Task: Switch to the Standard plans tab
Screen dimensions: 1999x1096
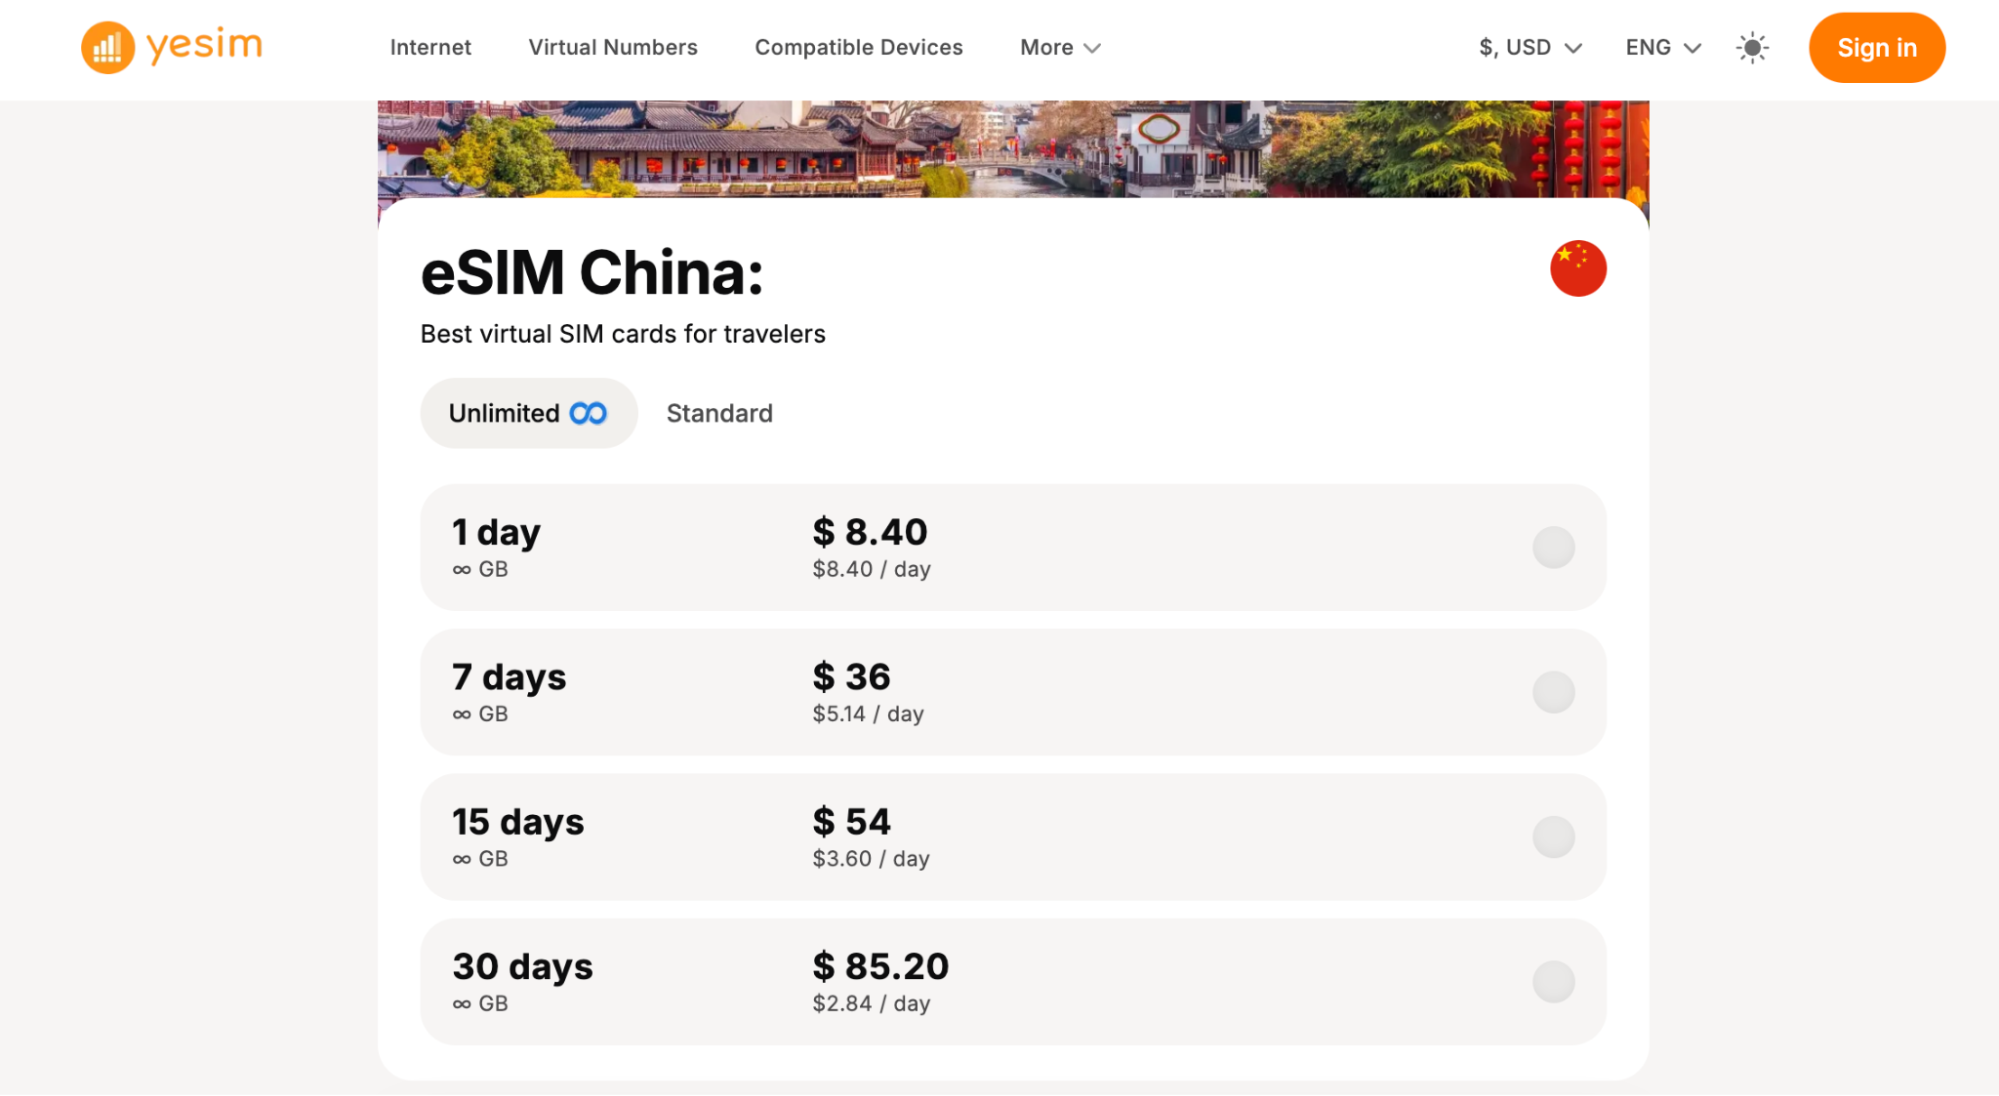Action: (x=719, y=413)
